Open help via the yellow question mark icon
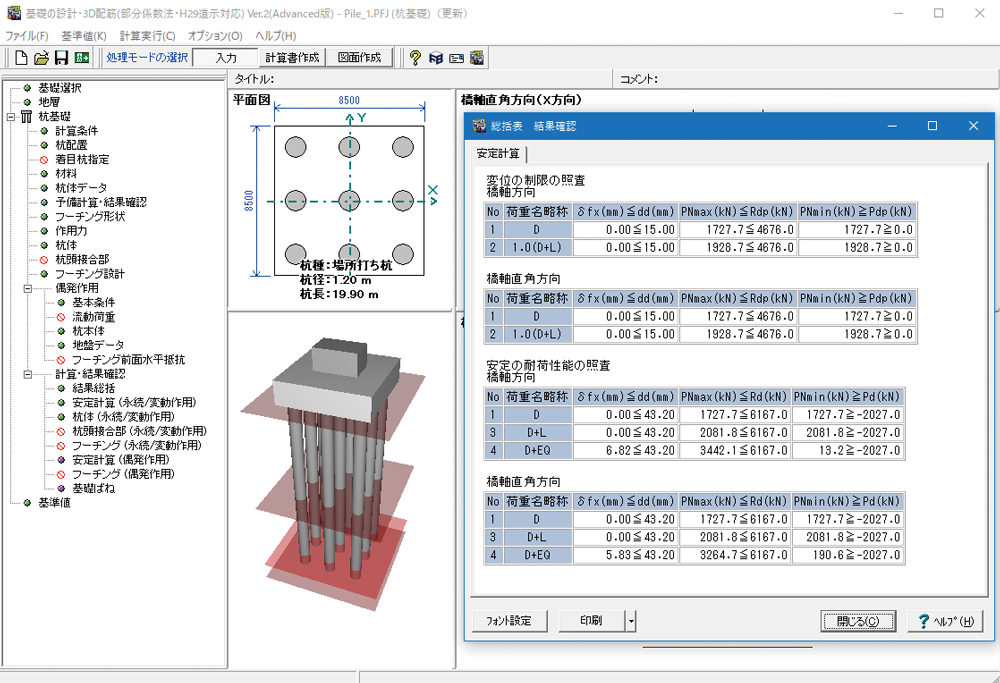Screen dimensions: 1000x683 tap(415, 58)
